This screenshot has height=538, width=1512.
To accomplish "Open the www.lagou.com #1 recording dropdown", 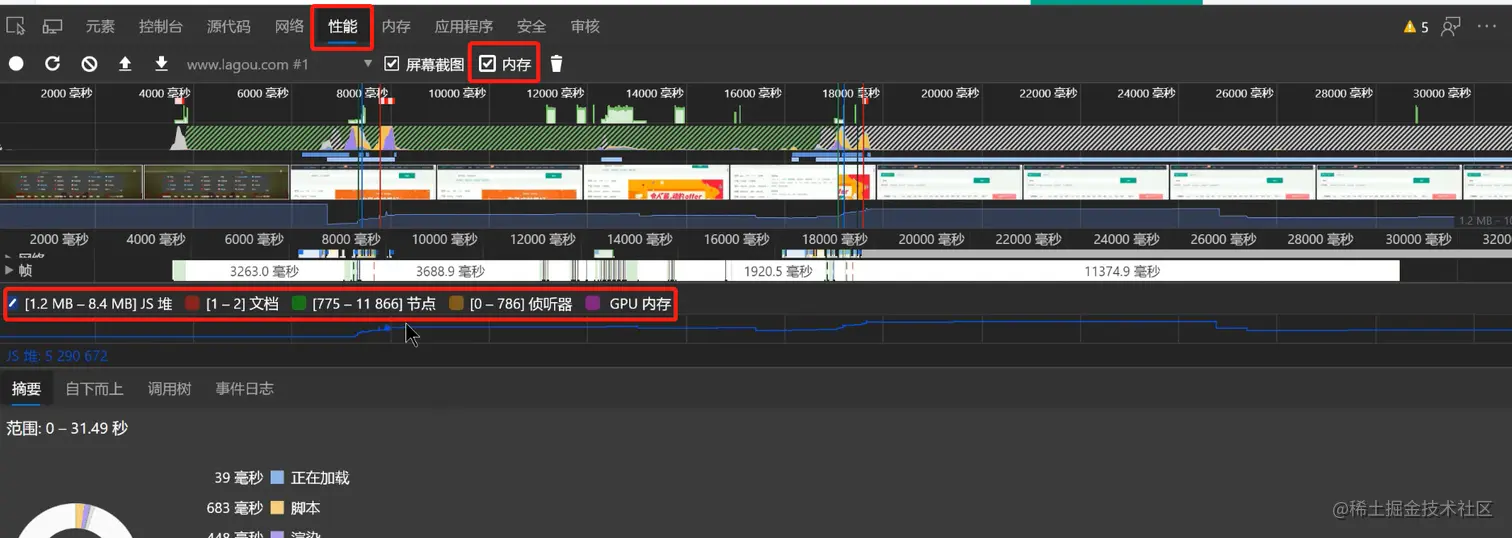I will click(279, 64).
